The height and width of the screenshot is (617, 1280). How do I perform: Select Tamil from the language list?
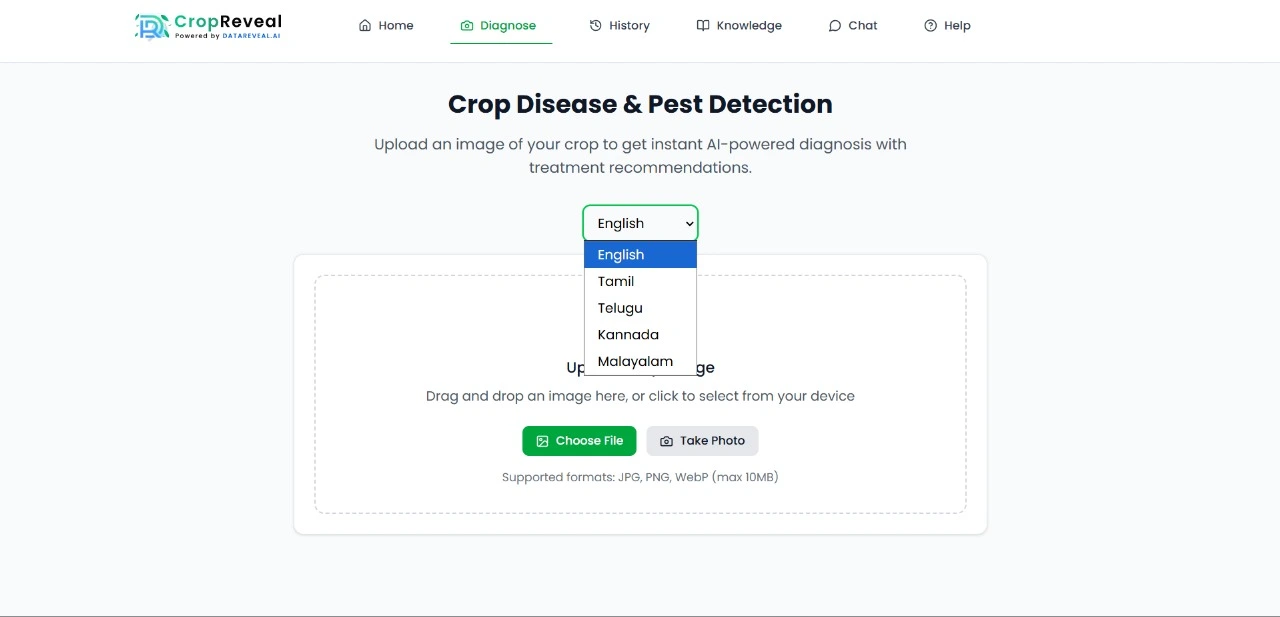coord(615,281)
